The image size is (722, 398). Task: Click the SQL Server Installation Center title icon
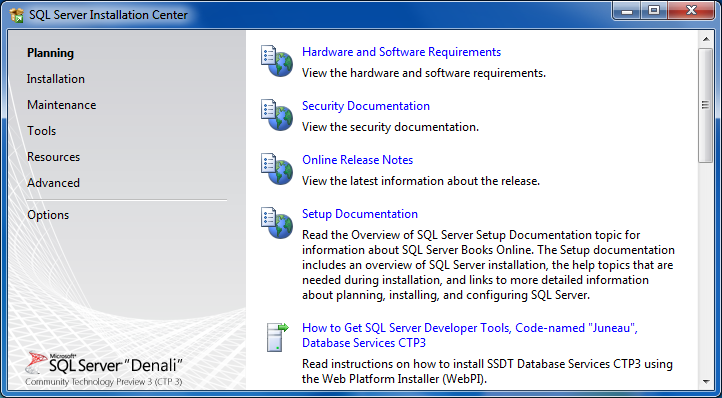(x=16, y=15)
